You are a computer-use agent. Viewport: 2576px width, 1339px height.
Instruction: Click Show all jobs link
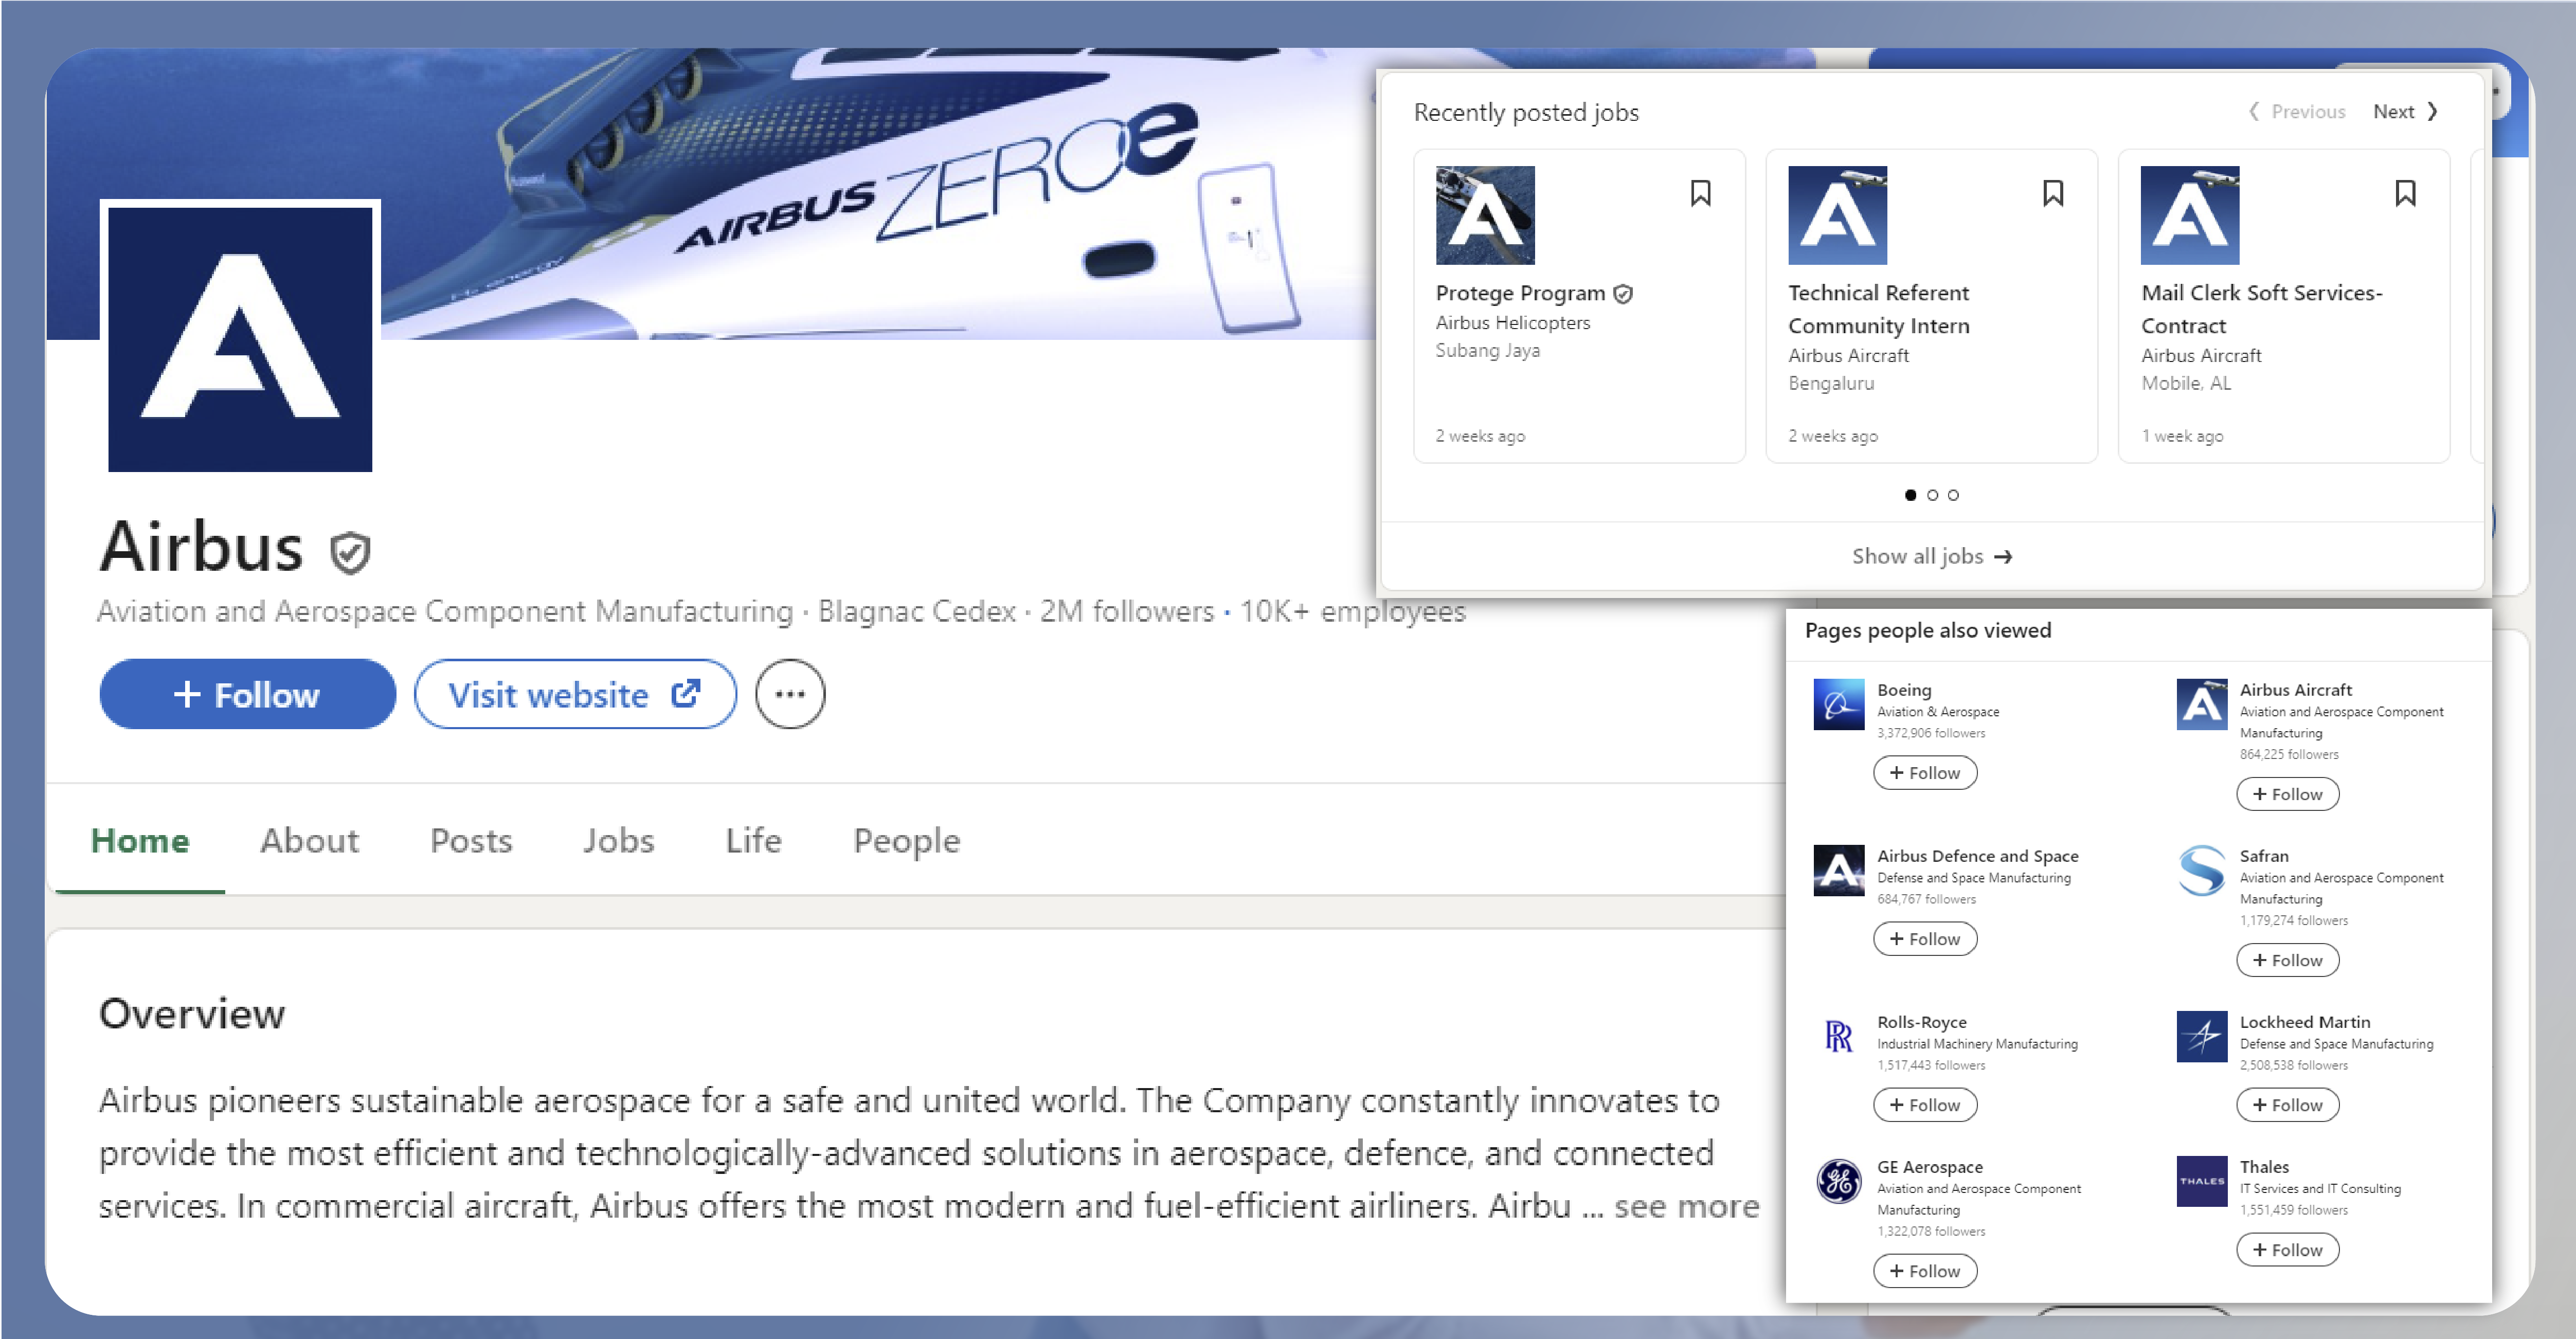[x=1931, y=557]
